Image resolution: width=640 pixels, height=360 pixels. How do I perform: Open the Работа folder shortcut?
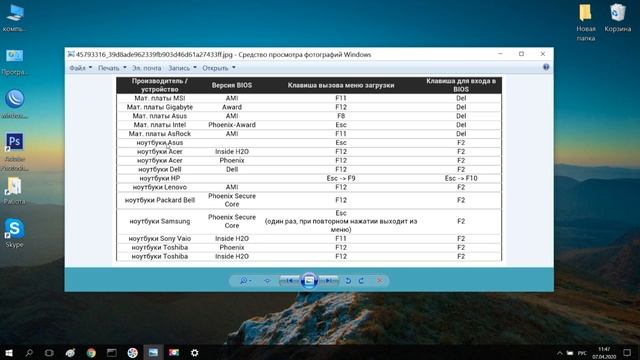click(x=15, y=191)
